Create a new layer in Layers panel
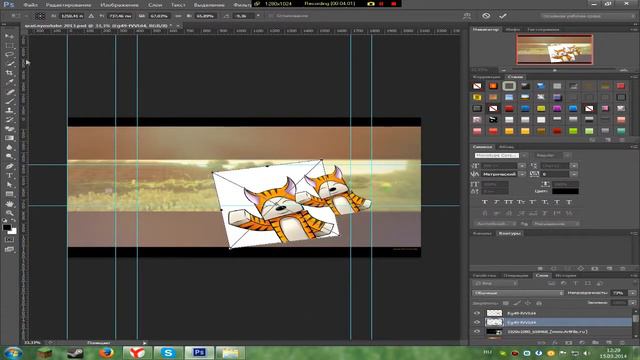The image size is (640, 360). pos(609,342)
